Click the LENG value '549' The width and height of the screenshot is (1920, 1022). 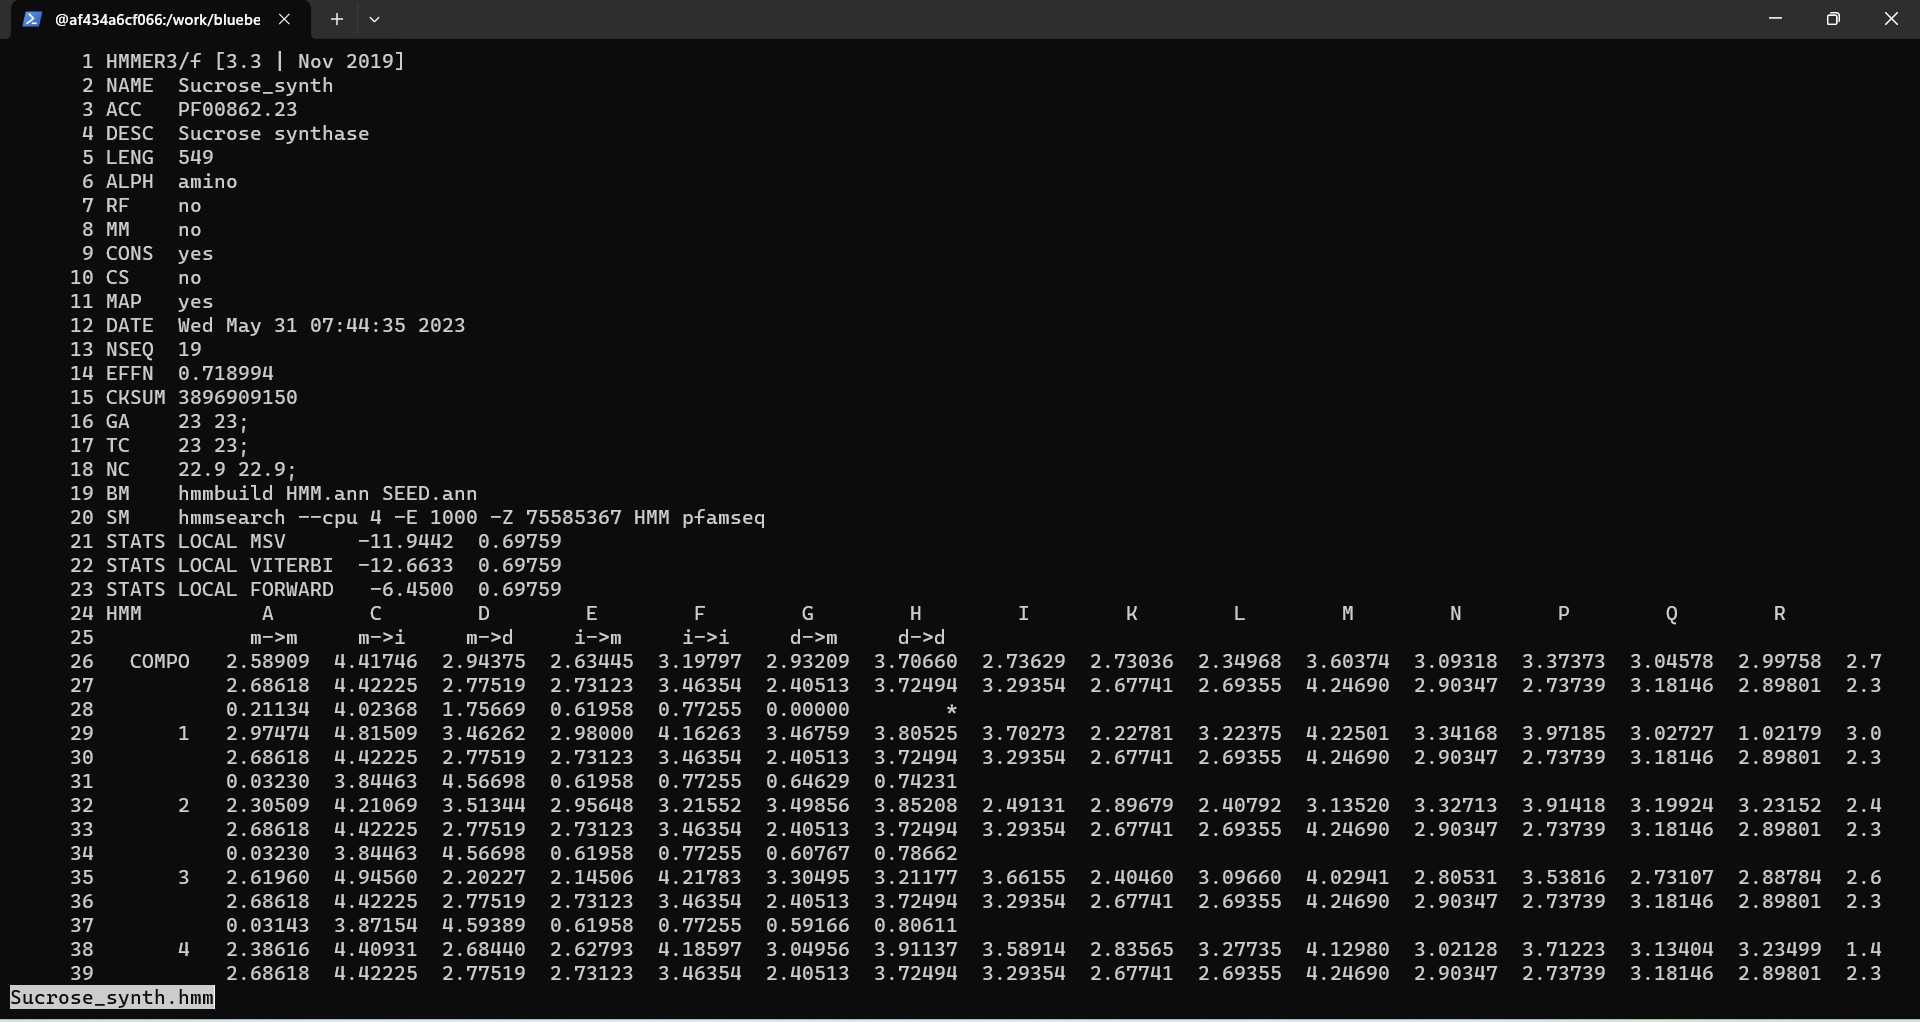pyautogui.click(x=196, y=157)
